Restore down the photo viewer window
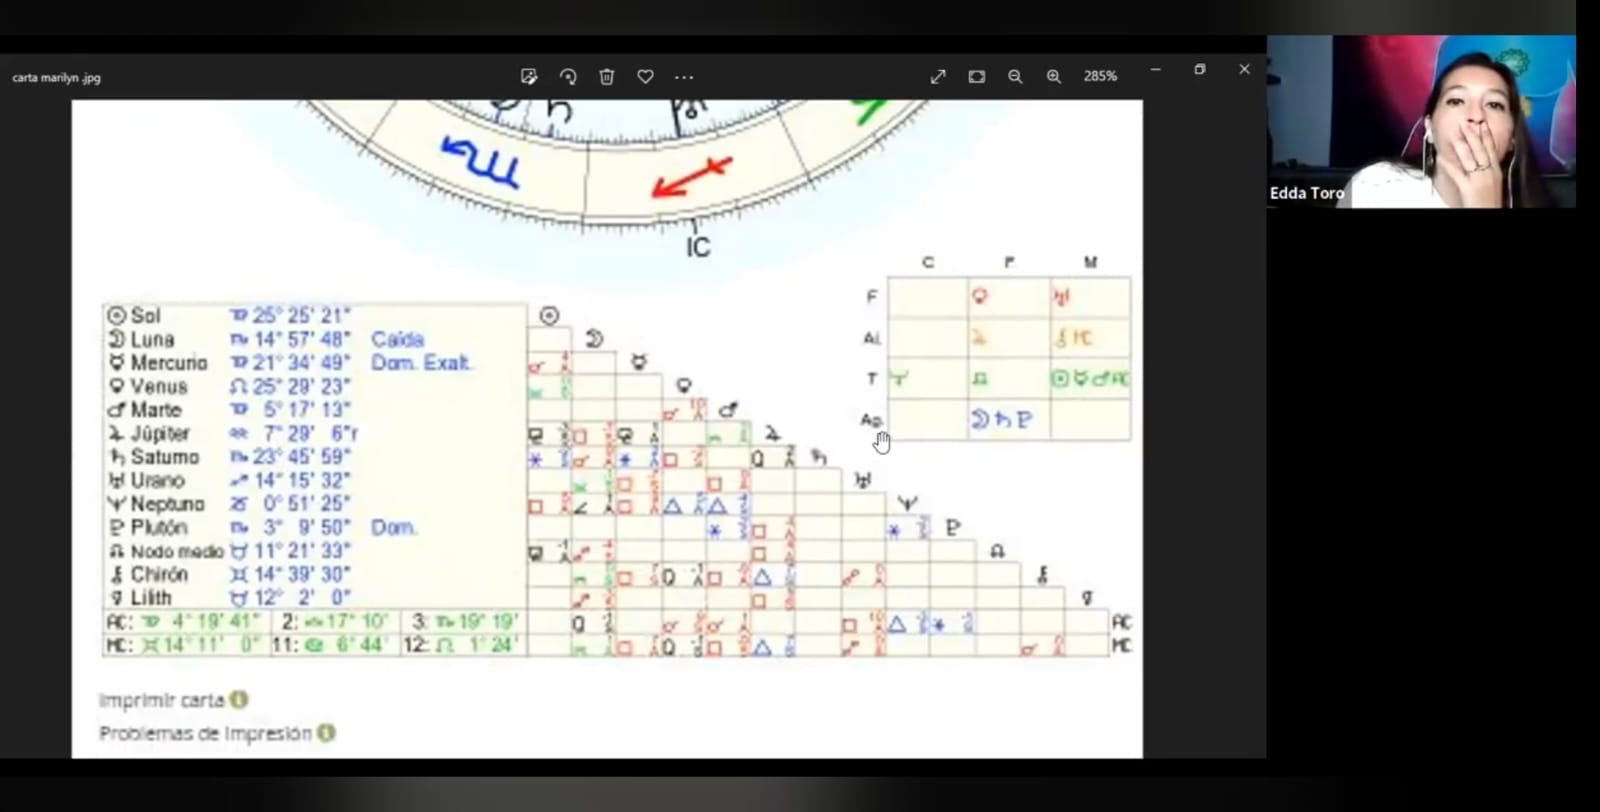The width and height of the screenshot is (1600, 812). [x=1199, y=70]
